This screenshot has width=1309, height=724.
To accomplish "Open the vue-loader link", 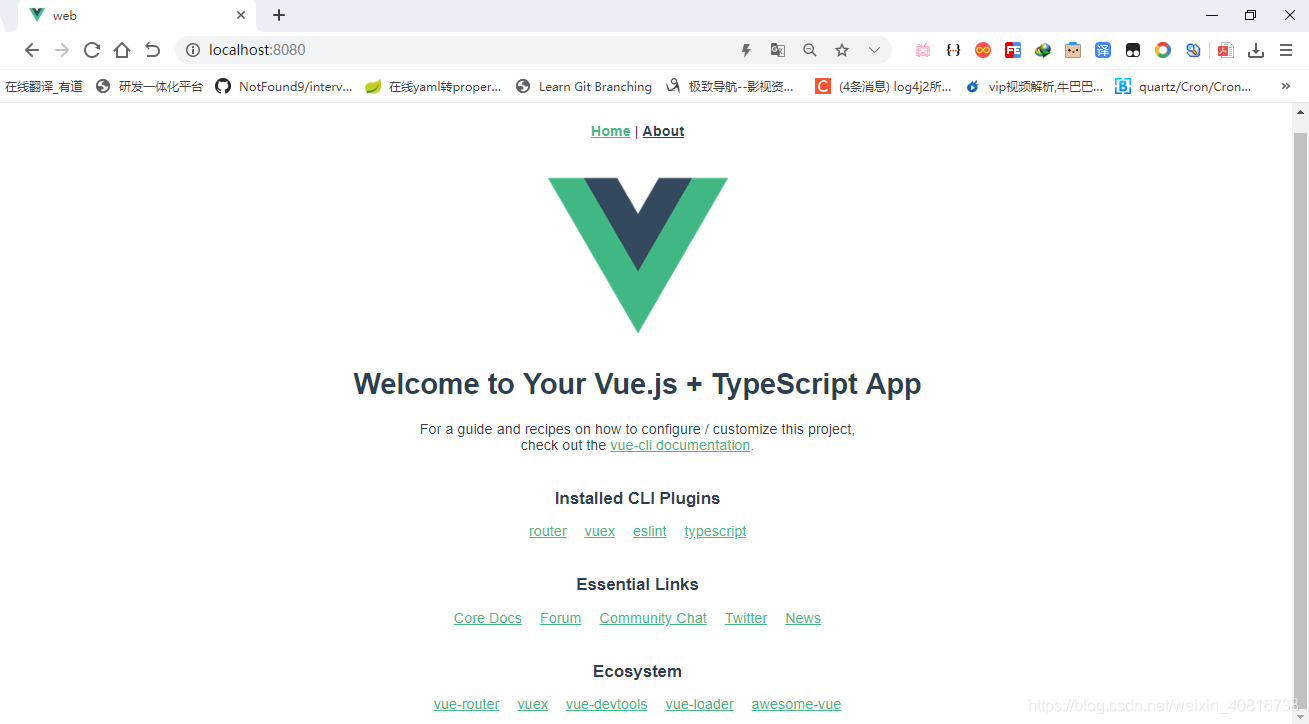I will 700,704.
